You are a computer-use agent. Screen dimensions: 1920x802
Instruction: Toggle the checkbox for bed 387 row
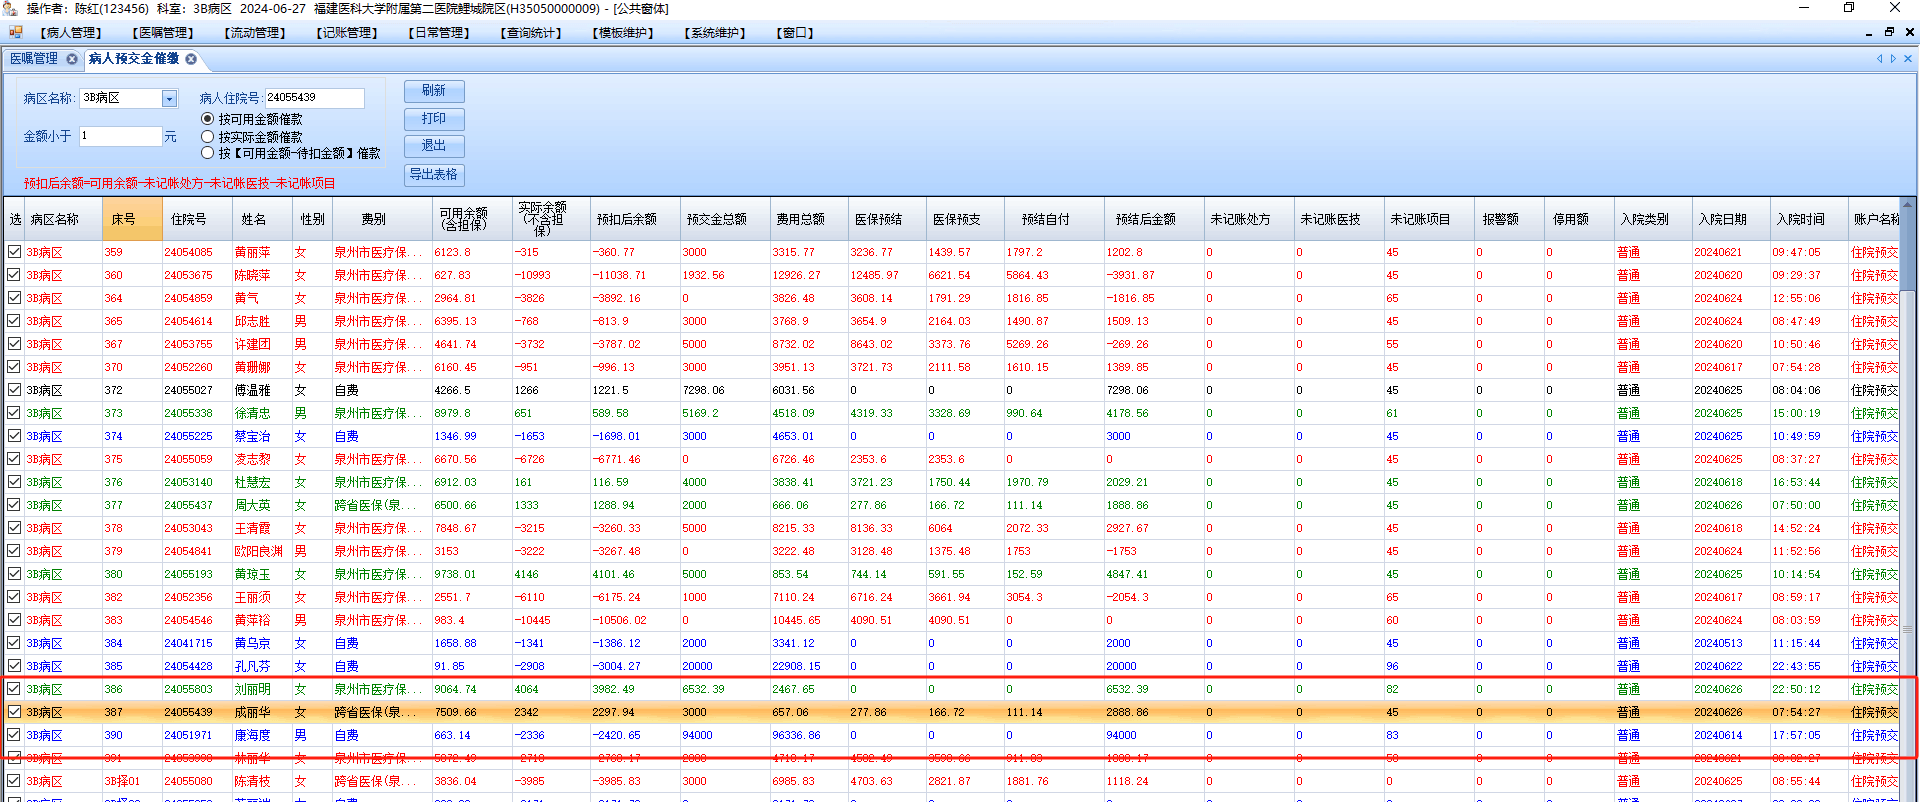click(x=14, y=712)
